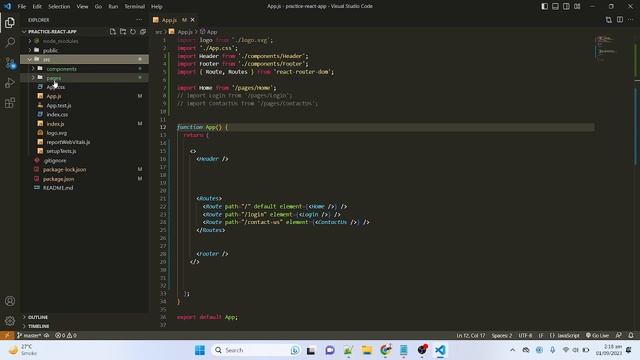Toggle the secondary side bar layout icon
The width and height of the screenshot is (640, 360).
tap(566, 6)
